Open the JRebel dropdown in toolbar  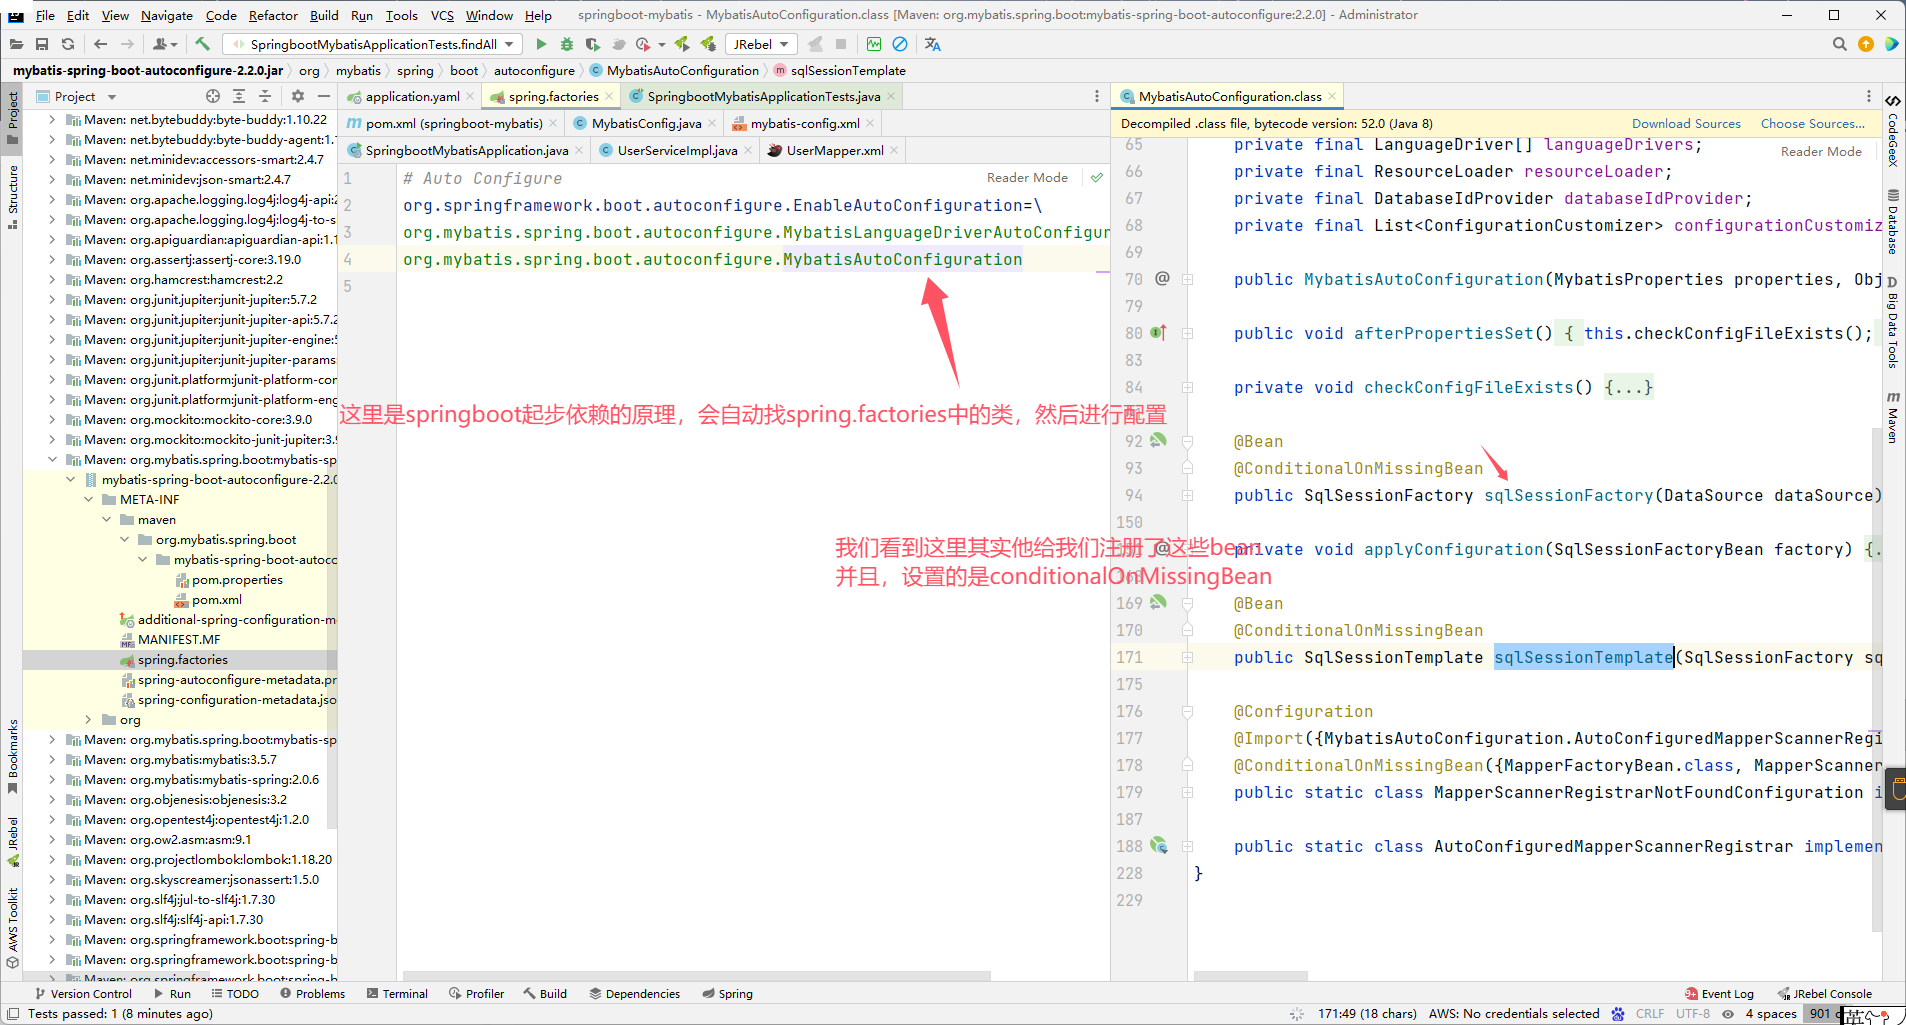(x=762, y=44)
